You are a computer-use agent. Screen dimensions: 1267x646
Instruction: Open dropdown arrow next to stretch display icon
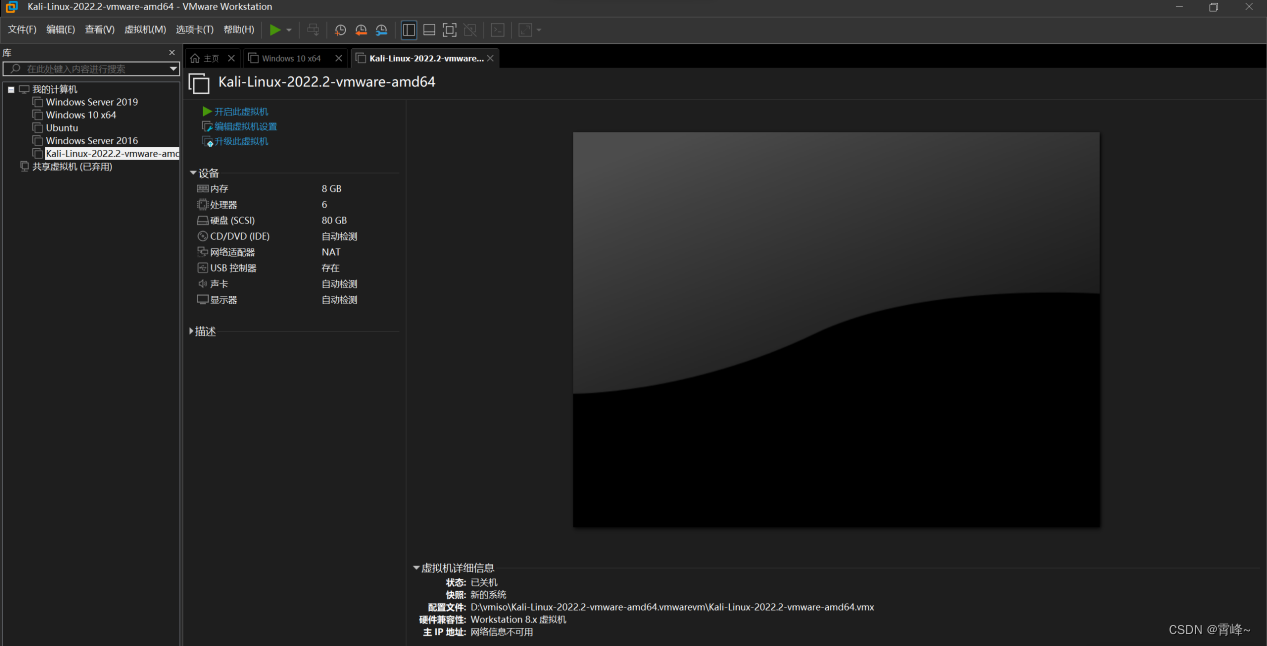(x=539, y=30)
